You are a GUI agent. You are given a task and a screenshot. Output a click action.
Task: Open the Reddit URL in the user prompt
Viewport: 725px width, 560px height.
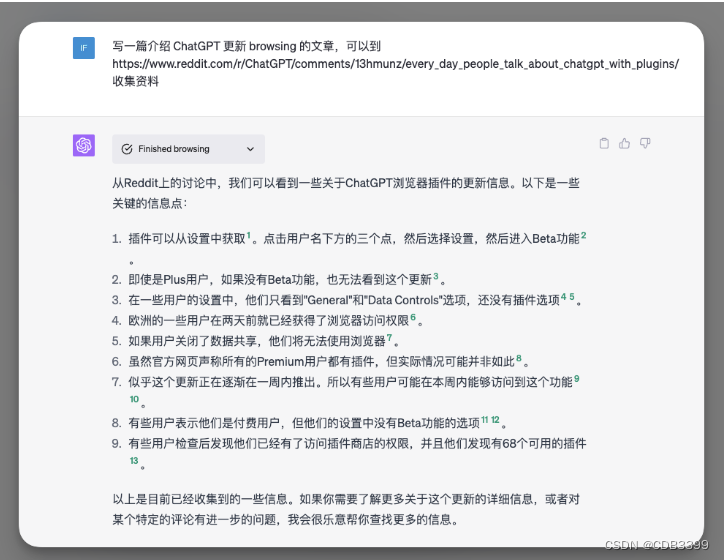tap(396, 64)
